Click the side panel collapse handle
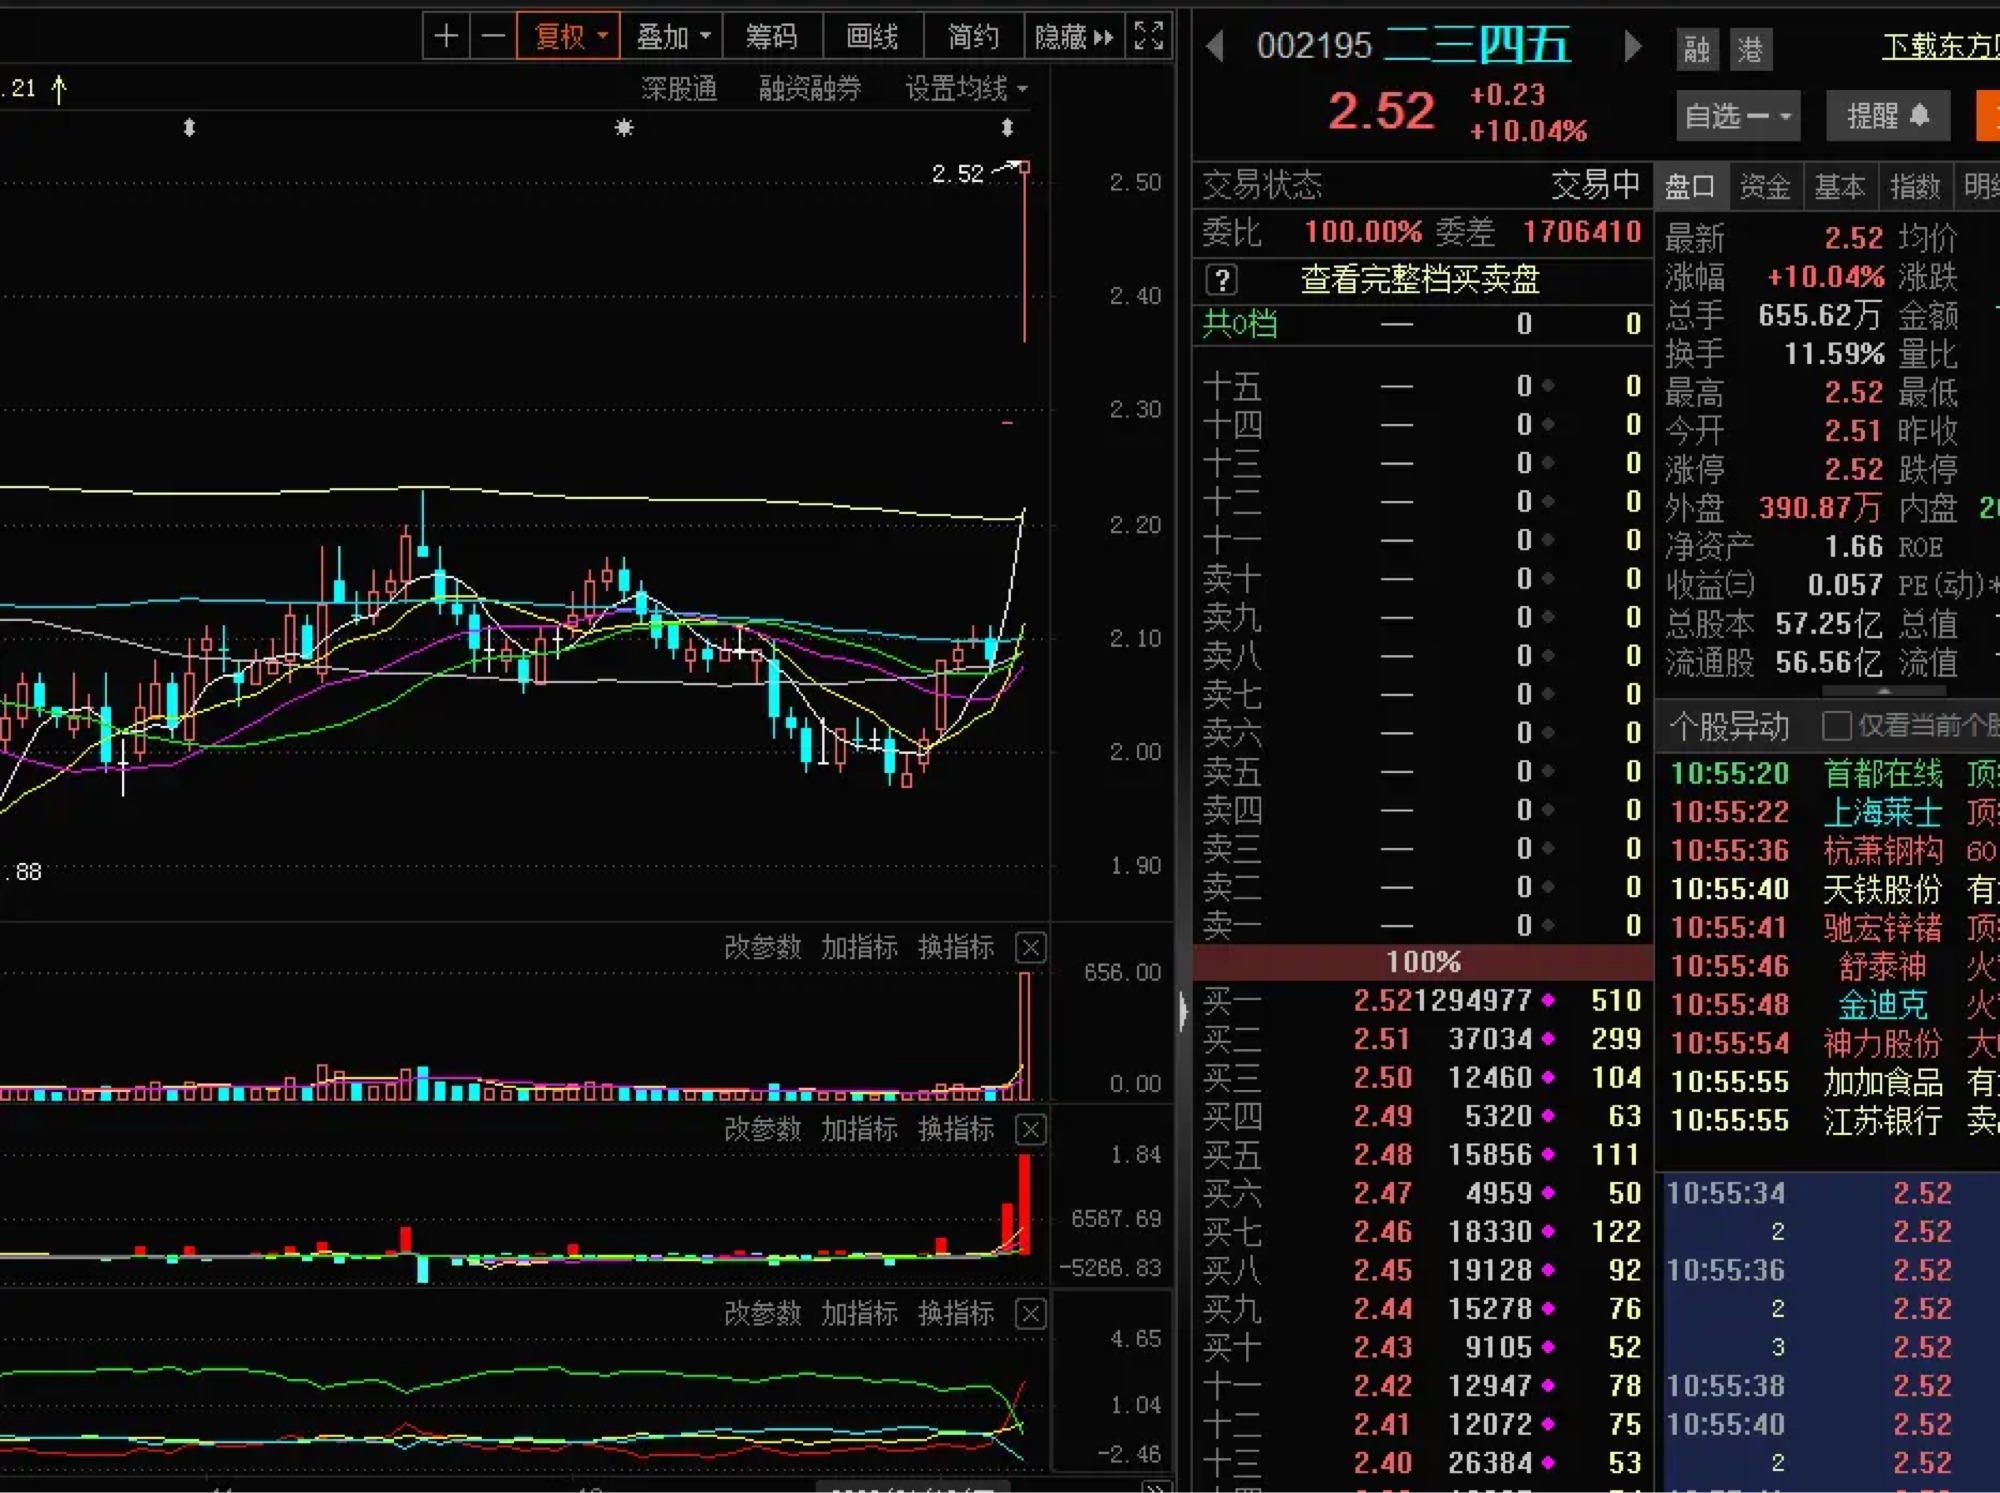2000x1493 pixels. [x=1183, y=1010]
